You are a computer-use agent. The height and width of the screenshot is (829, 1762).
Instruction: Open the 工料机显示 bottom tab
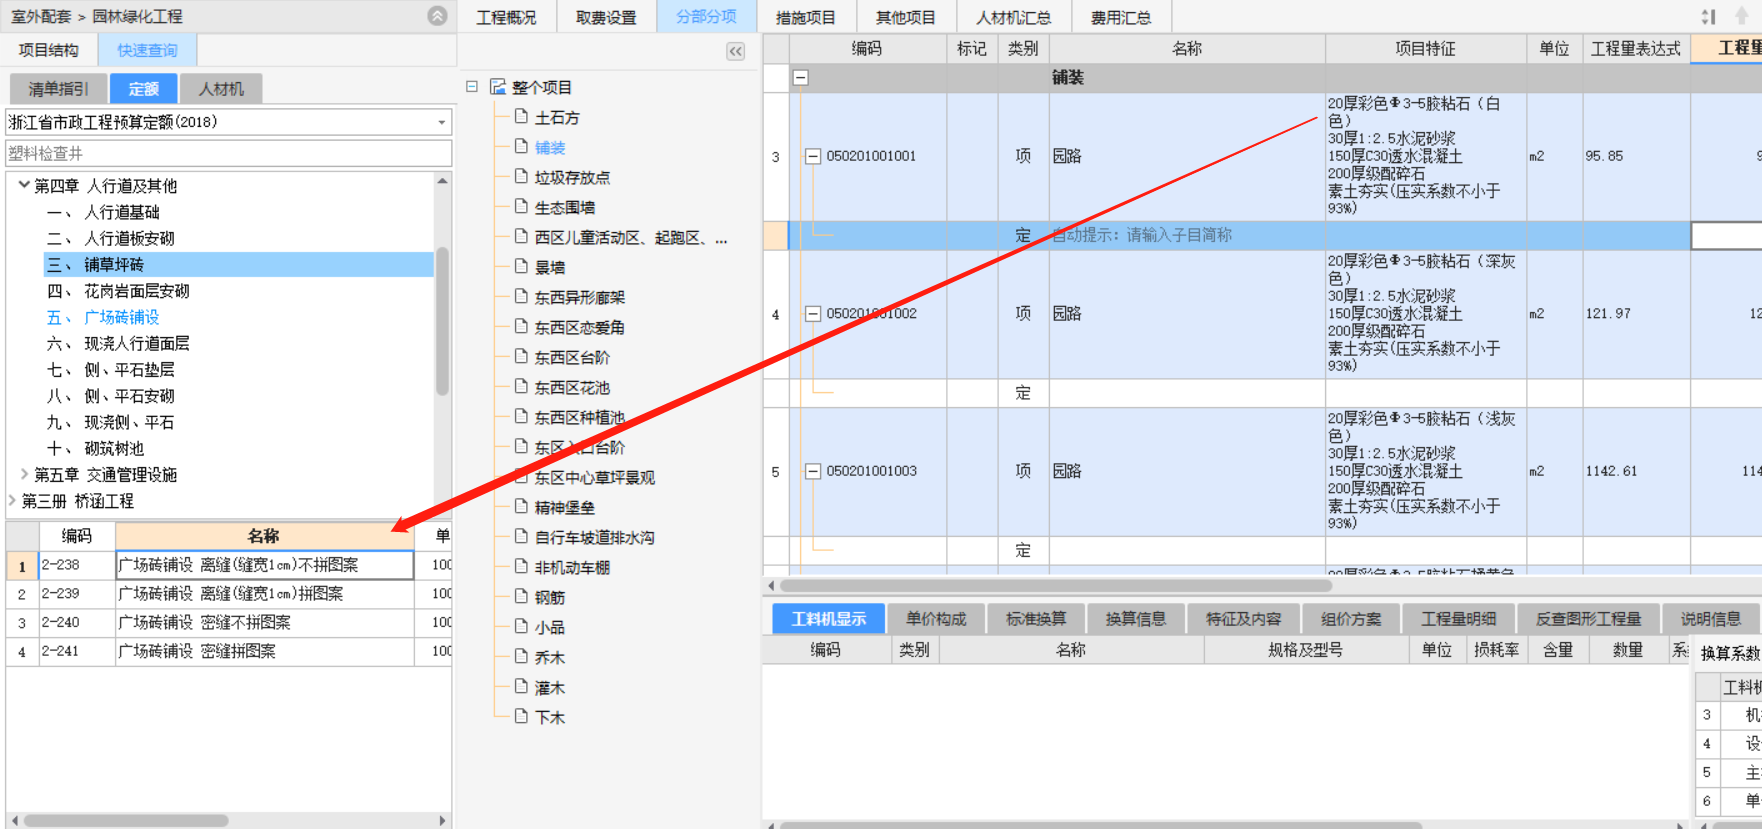[x=829, y=619]
